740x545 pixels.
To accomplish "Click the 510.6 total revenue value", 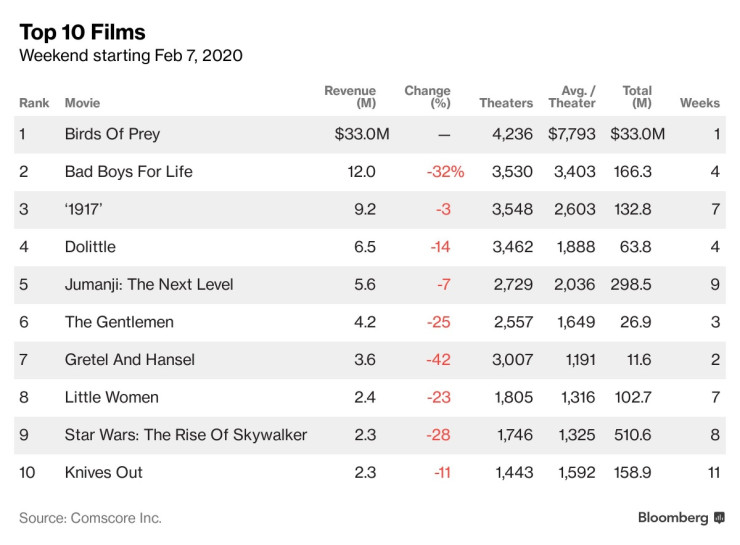I will pos(631,435).
